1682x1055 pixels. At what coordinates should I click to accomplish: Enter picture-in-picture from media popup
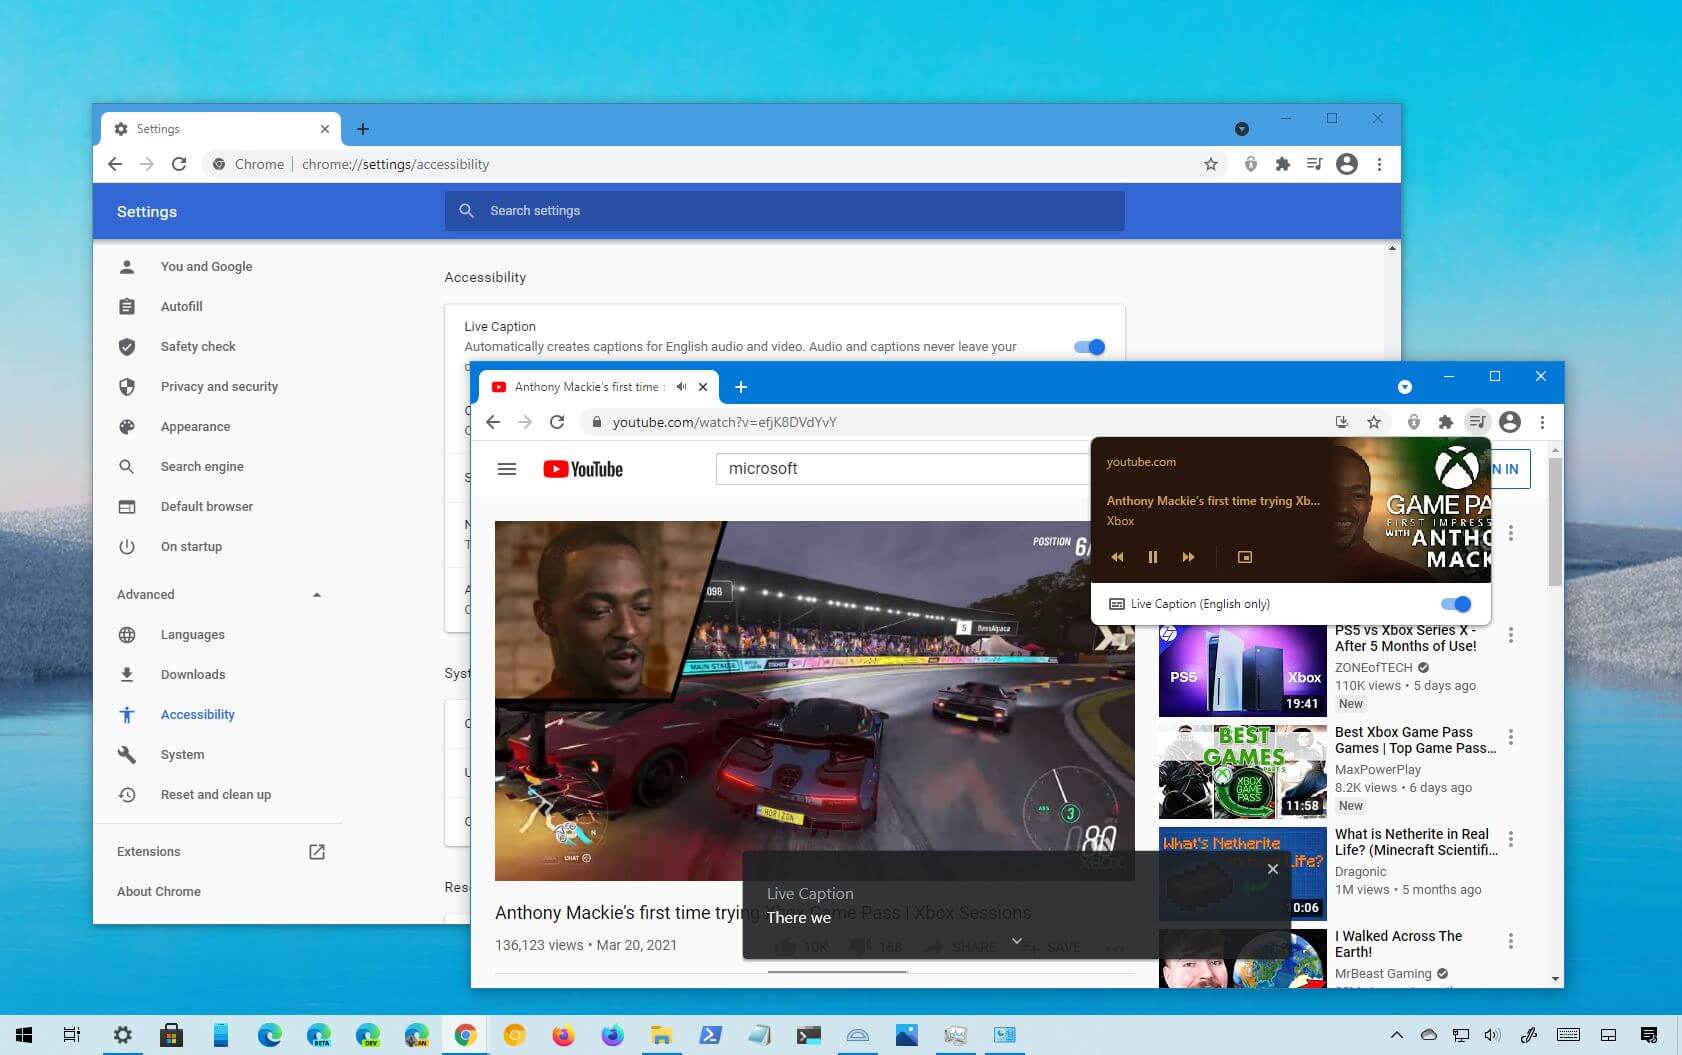point(1244,557)
